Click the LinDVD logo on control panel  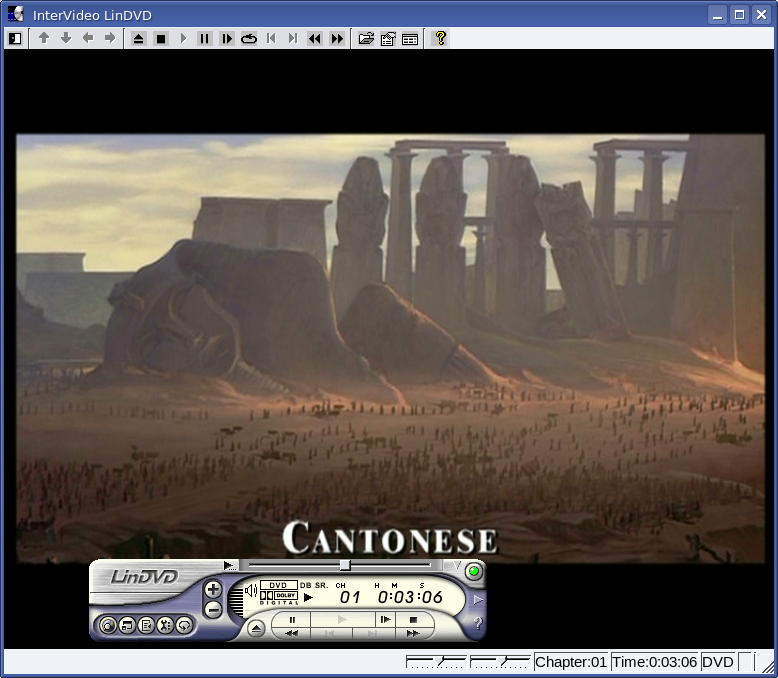pyautogui.click(x=144, y=577)
